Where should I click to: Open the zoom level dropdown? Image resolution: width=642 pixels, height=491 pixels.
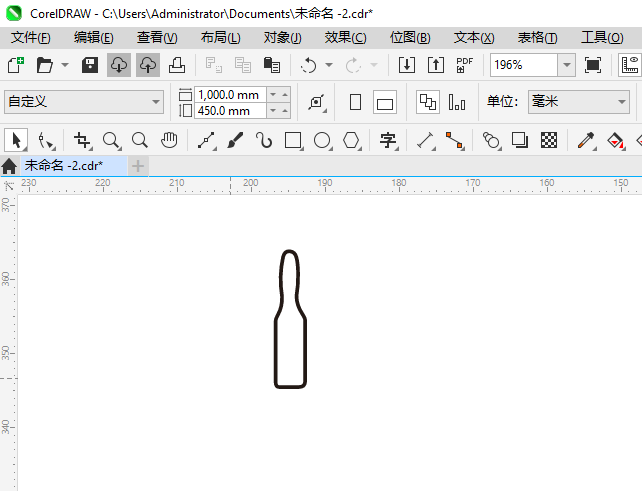(x=567, y=65)
